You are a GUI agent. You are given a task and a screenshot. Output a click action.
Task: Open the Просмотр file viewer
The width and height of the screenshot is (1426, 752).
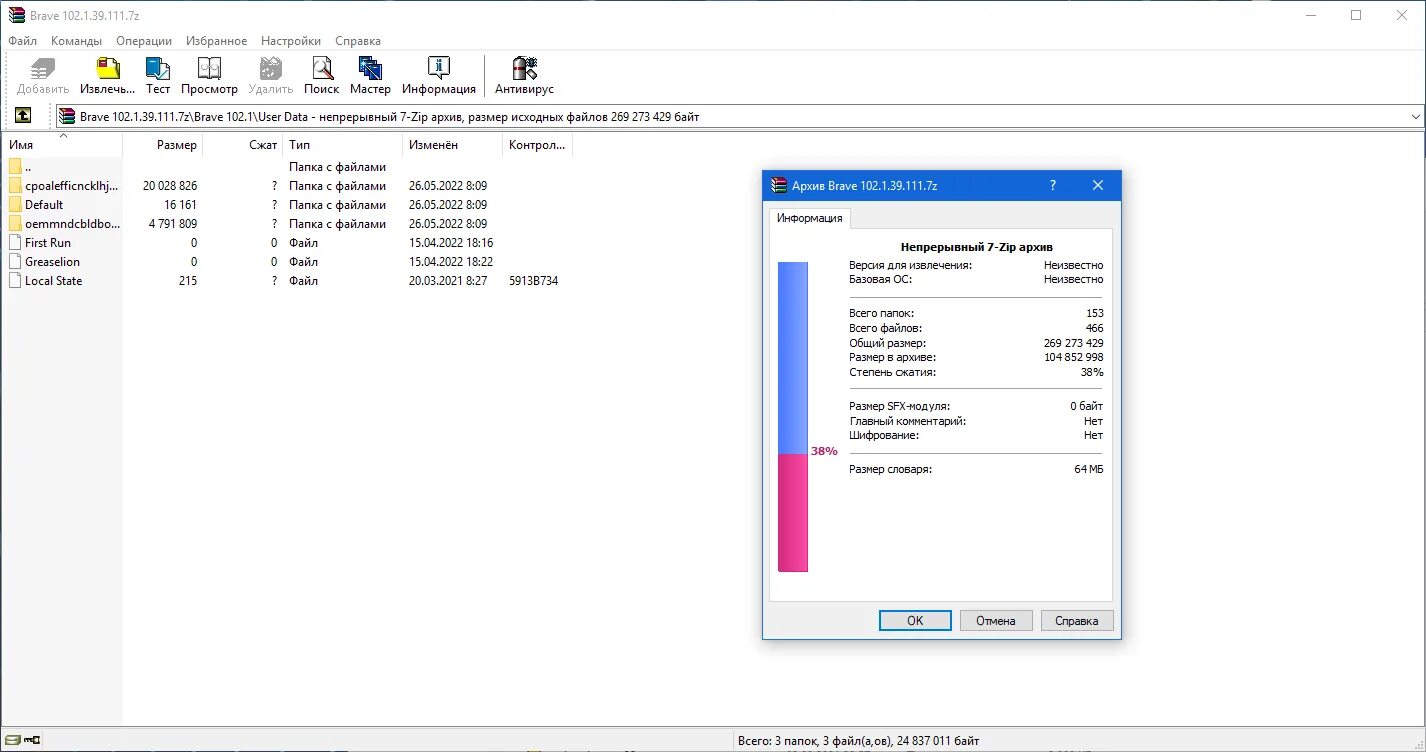click(x=209, y=75)
